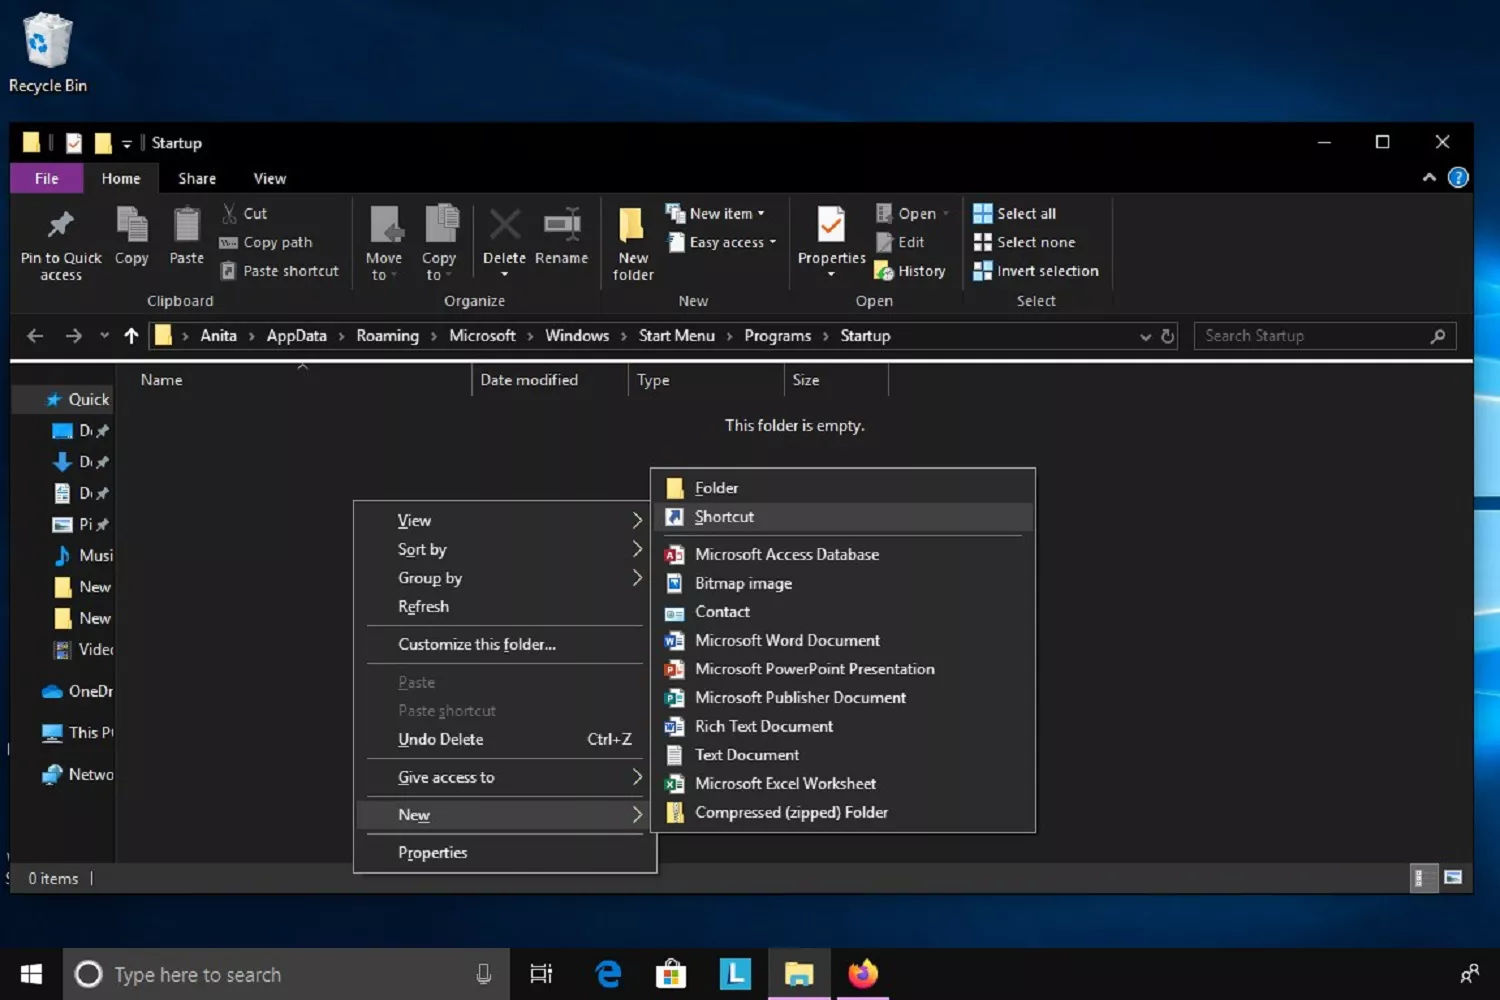
Task: Click Programs in the address breadcrumb
Action: tap(778, 335)
